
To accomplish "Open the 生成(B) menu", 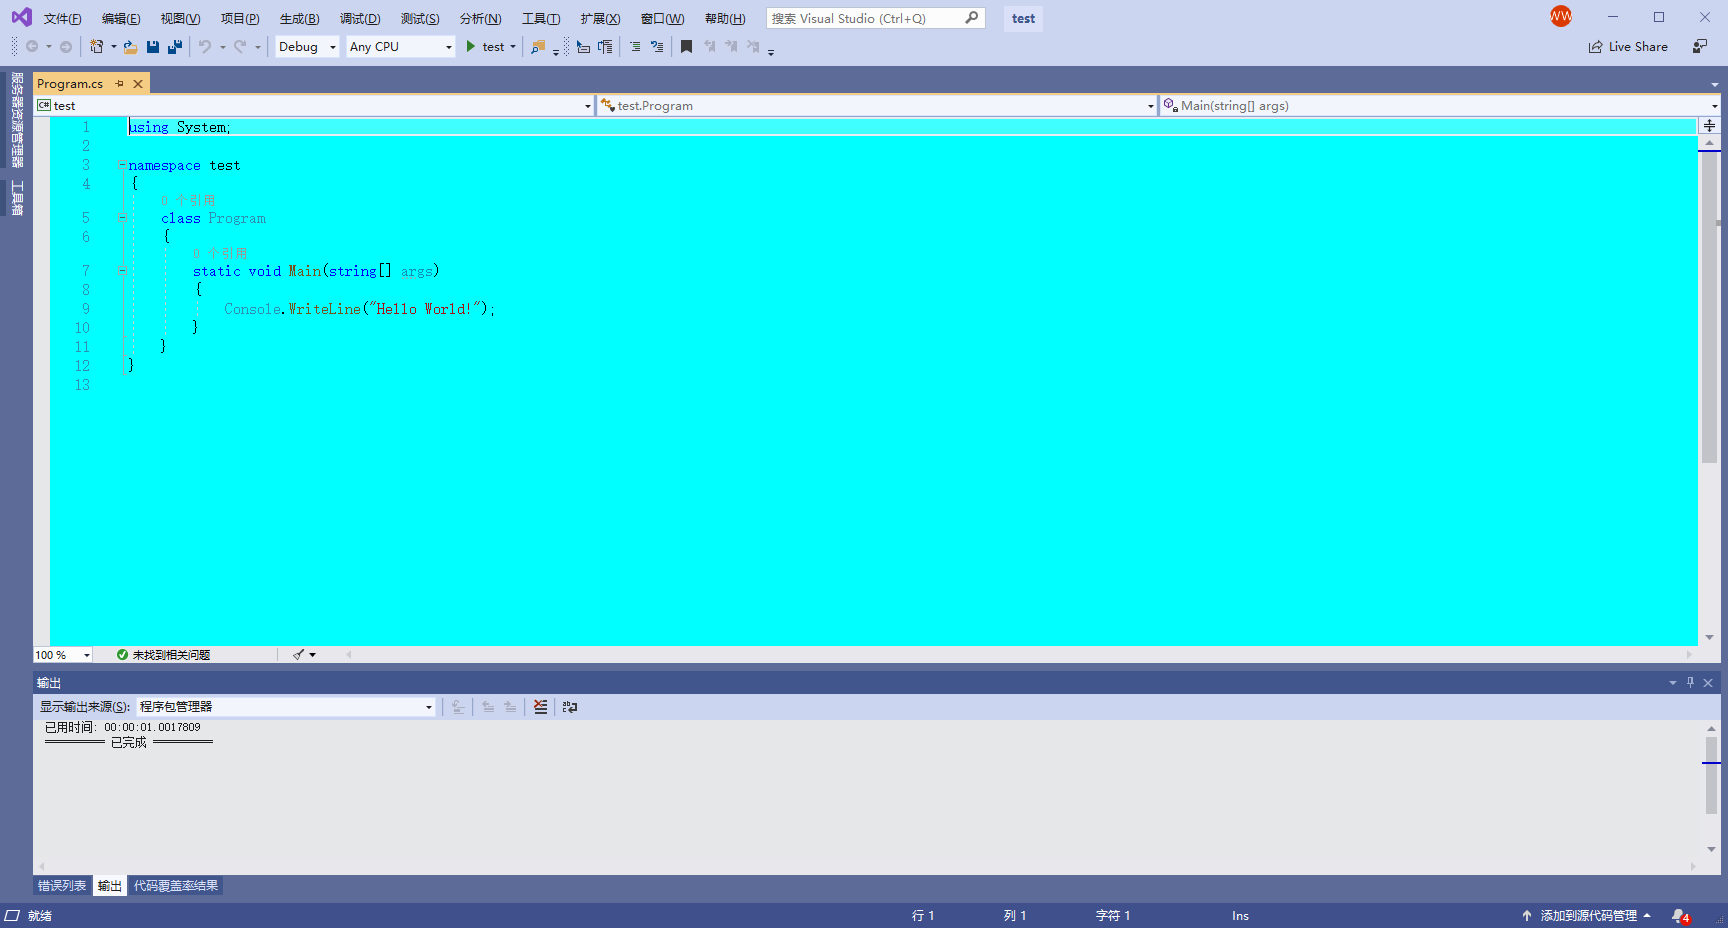I will click(299, 19).
